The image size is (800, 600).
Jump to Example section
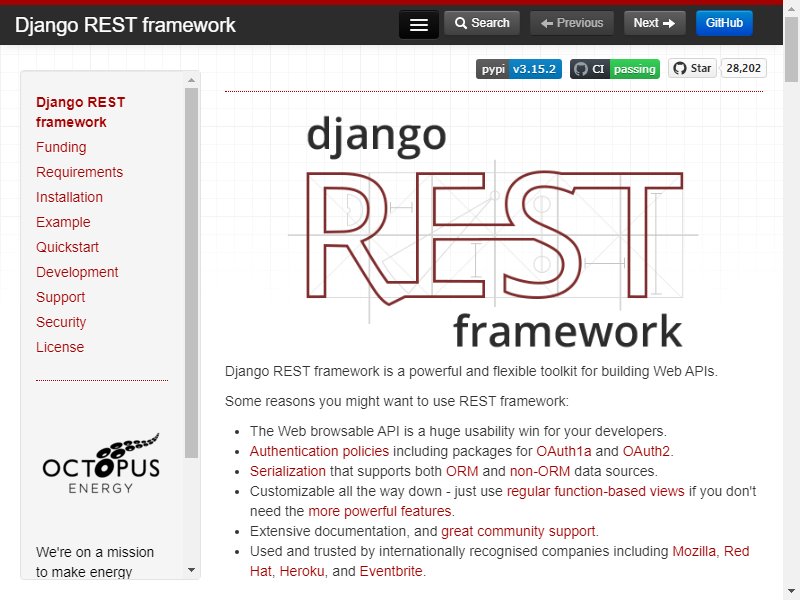pyautogui.click(x=63, y=222)
